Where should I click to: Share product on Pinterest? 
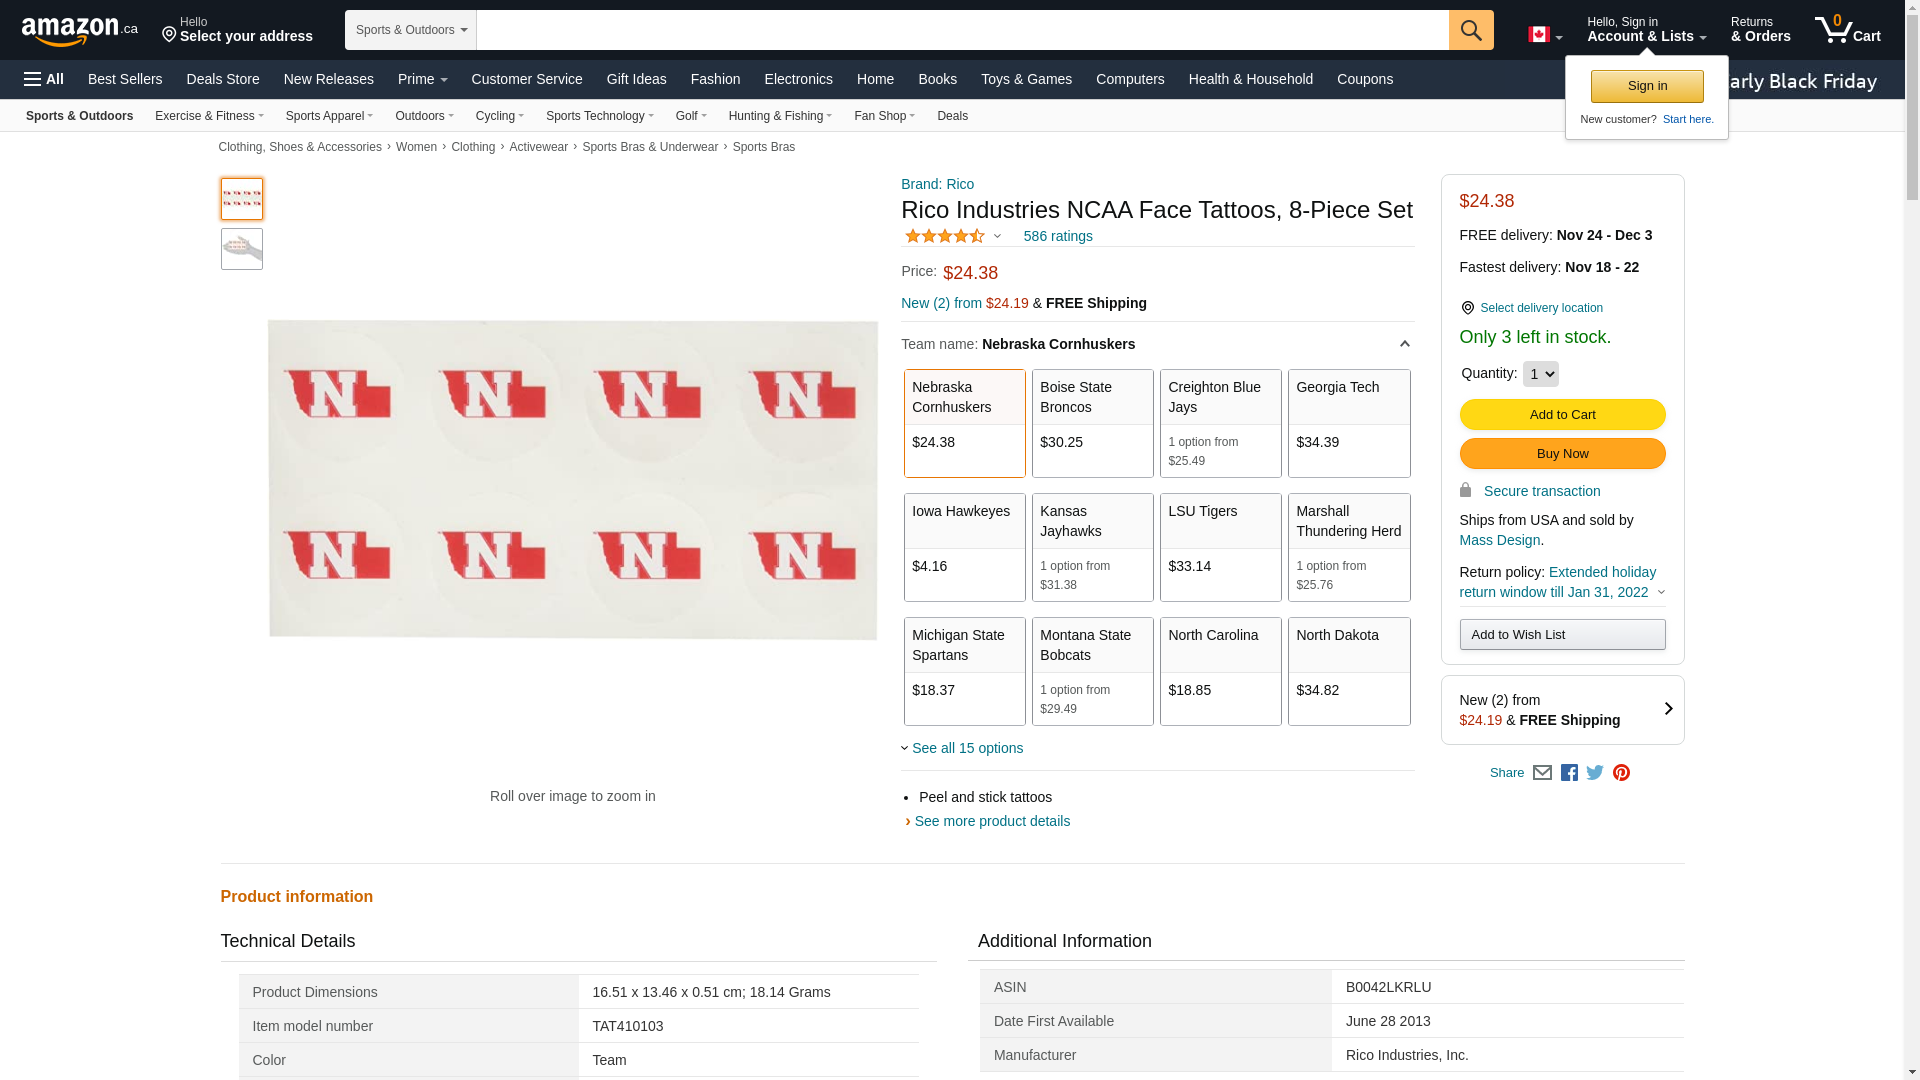pyautogui.click(x=1621, y=773)
